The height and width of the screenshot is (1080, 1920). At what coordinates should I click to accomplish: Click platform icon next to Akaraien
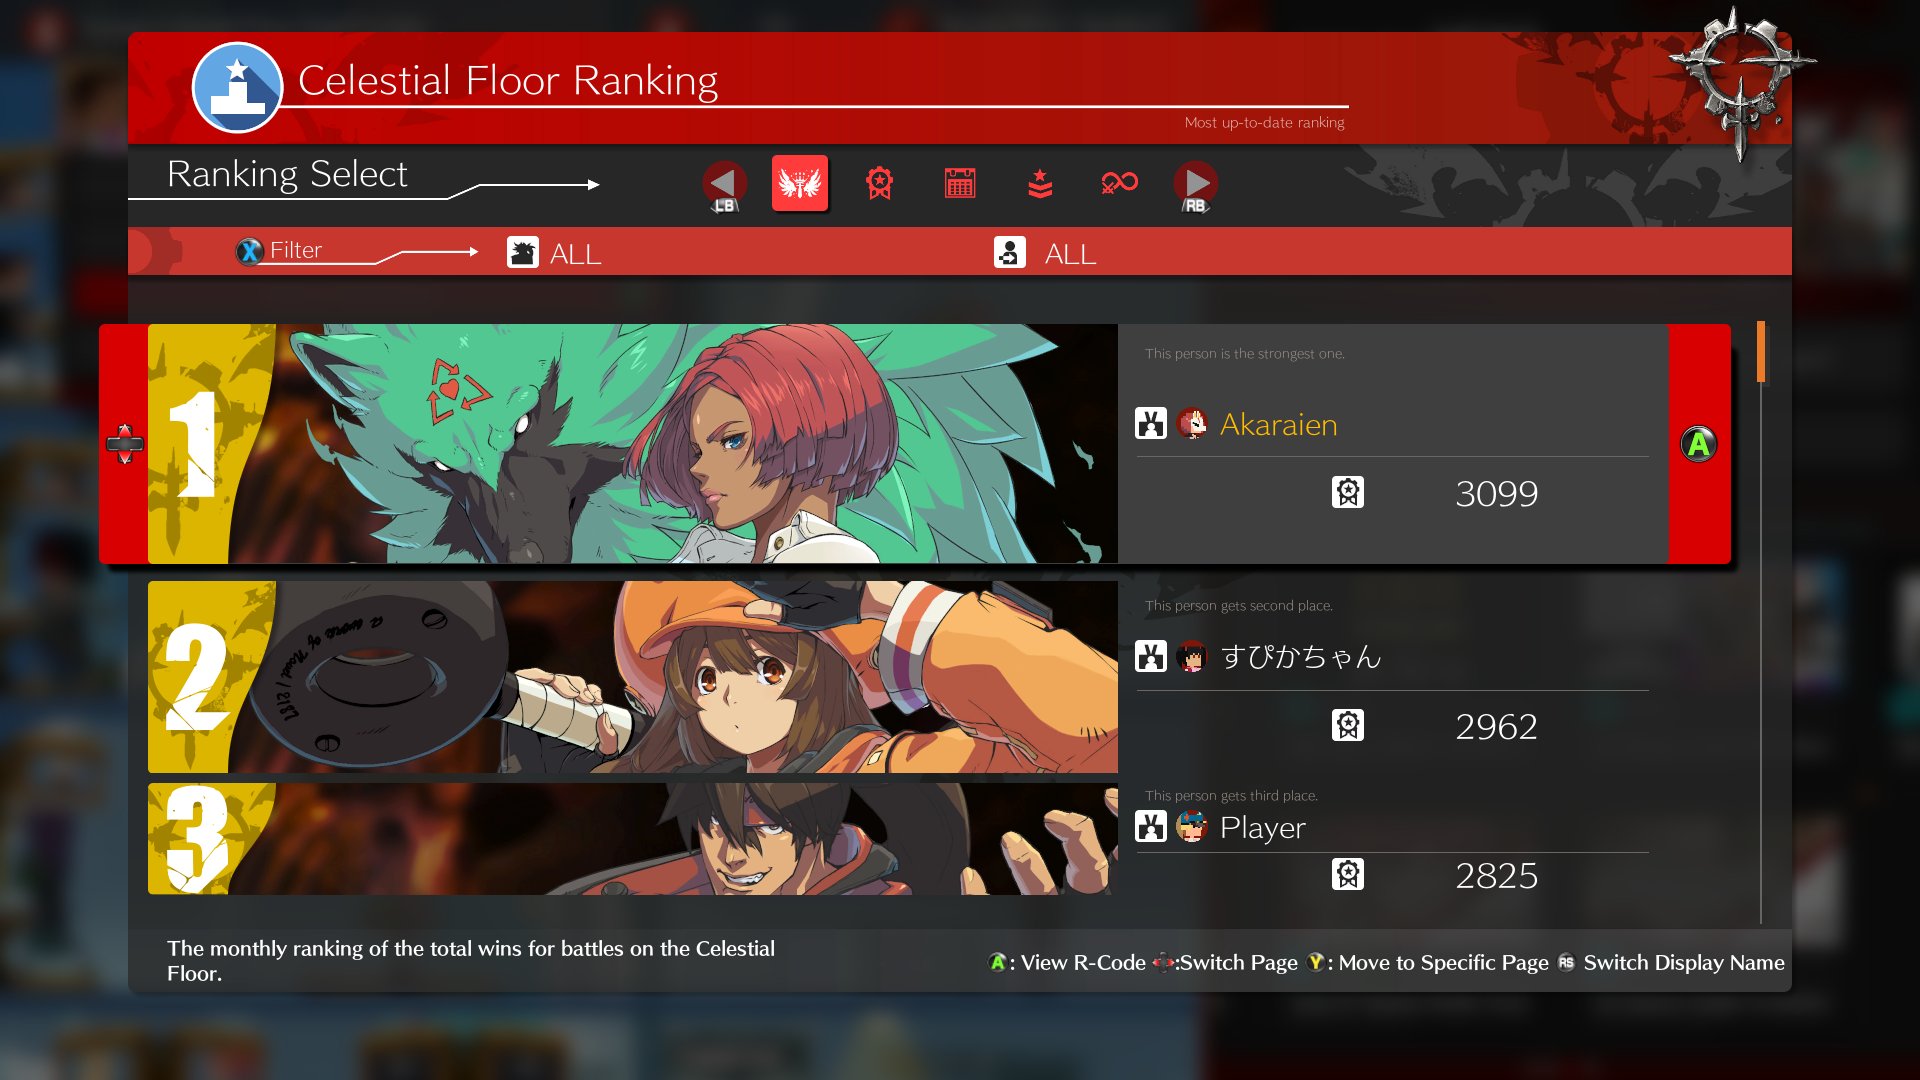pyautogui.click(x=1151, y=423)
